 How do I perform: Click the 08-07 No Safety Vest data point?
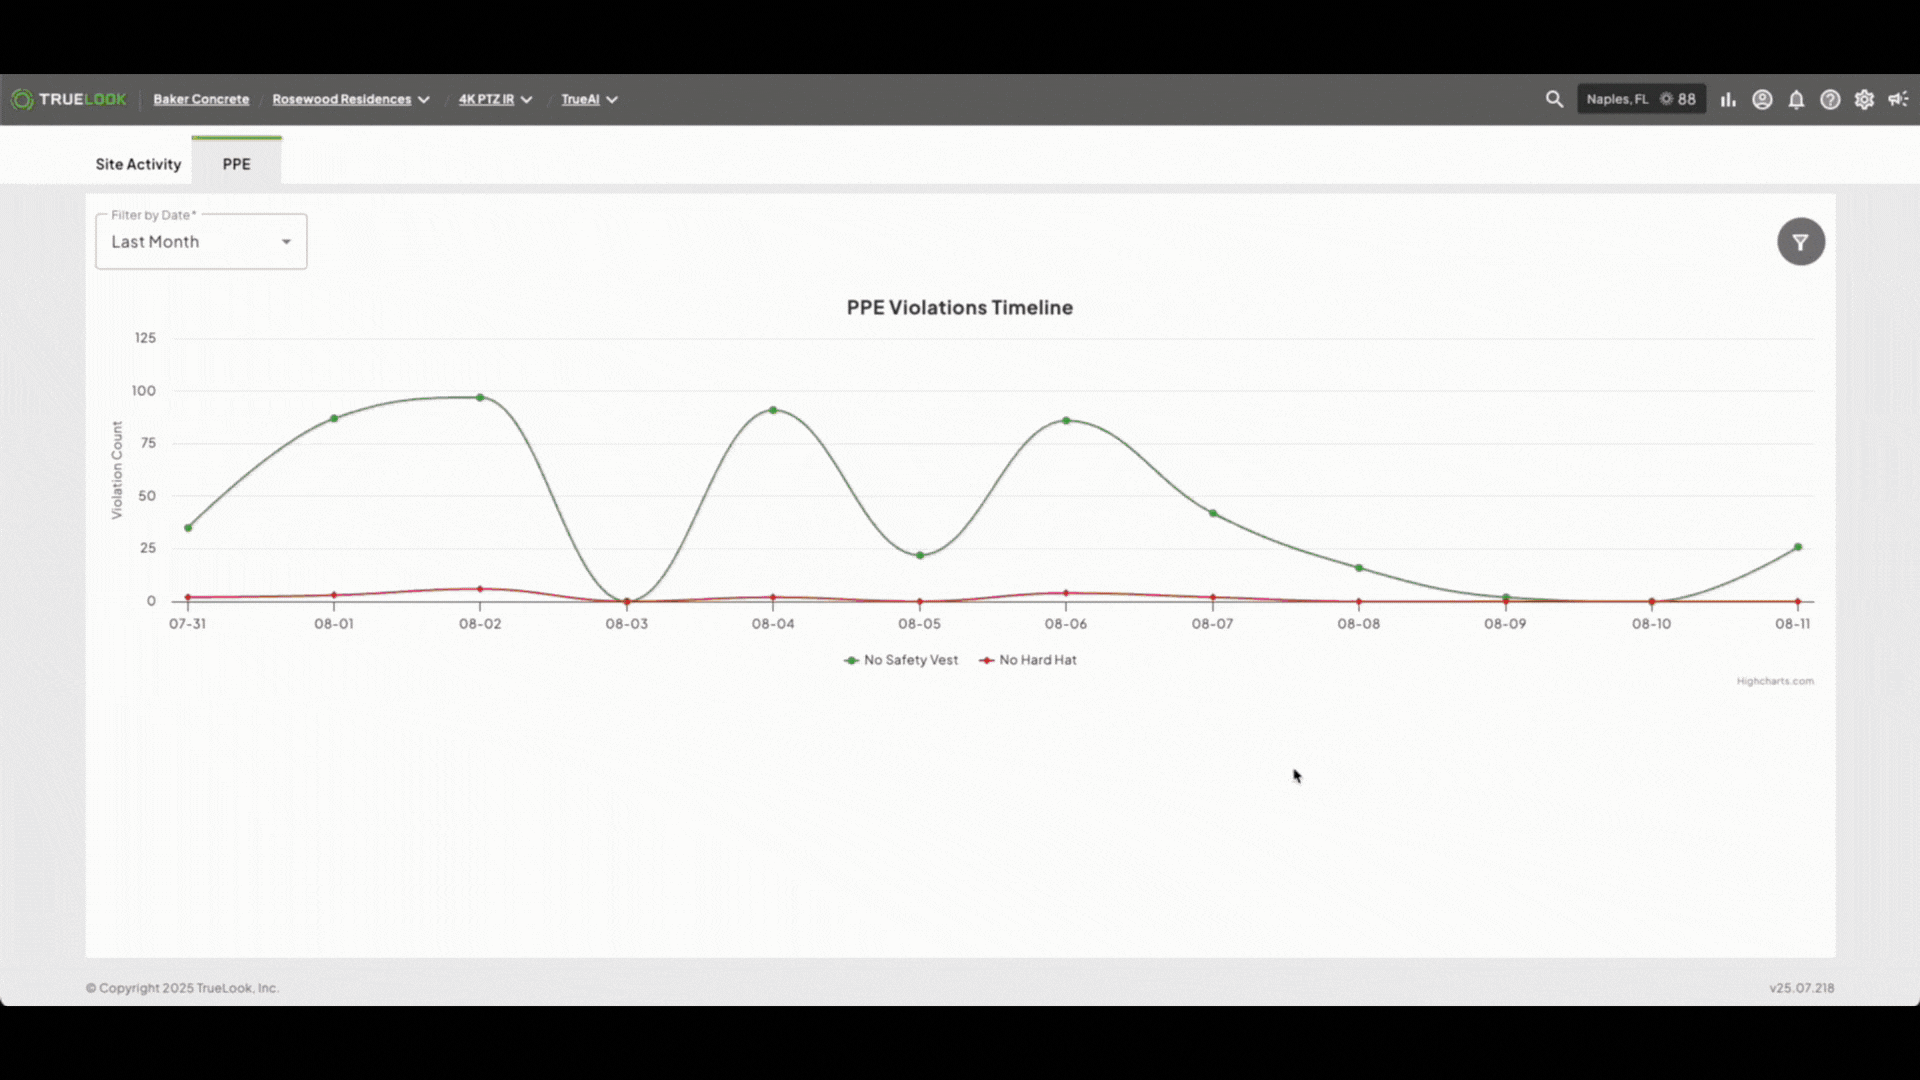tap(1213, 513)
